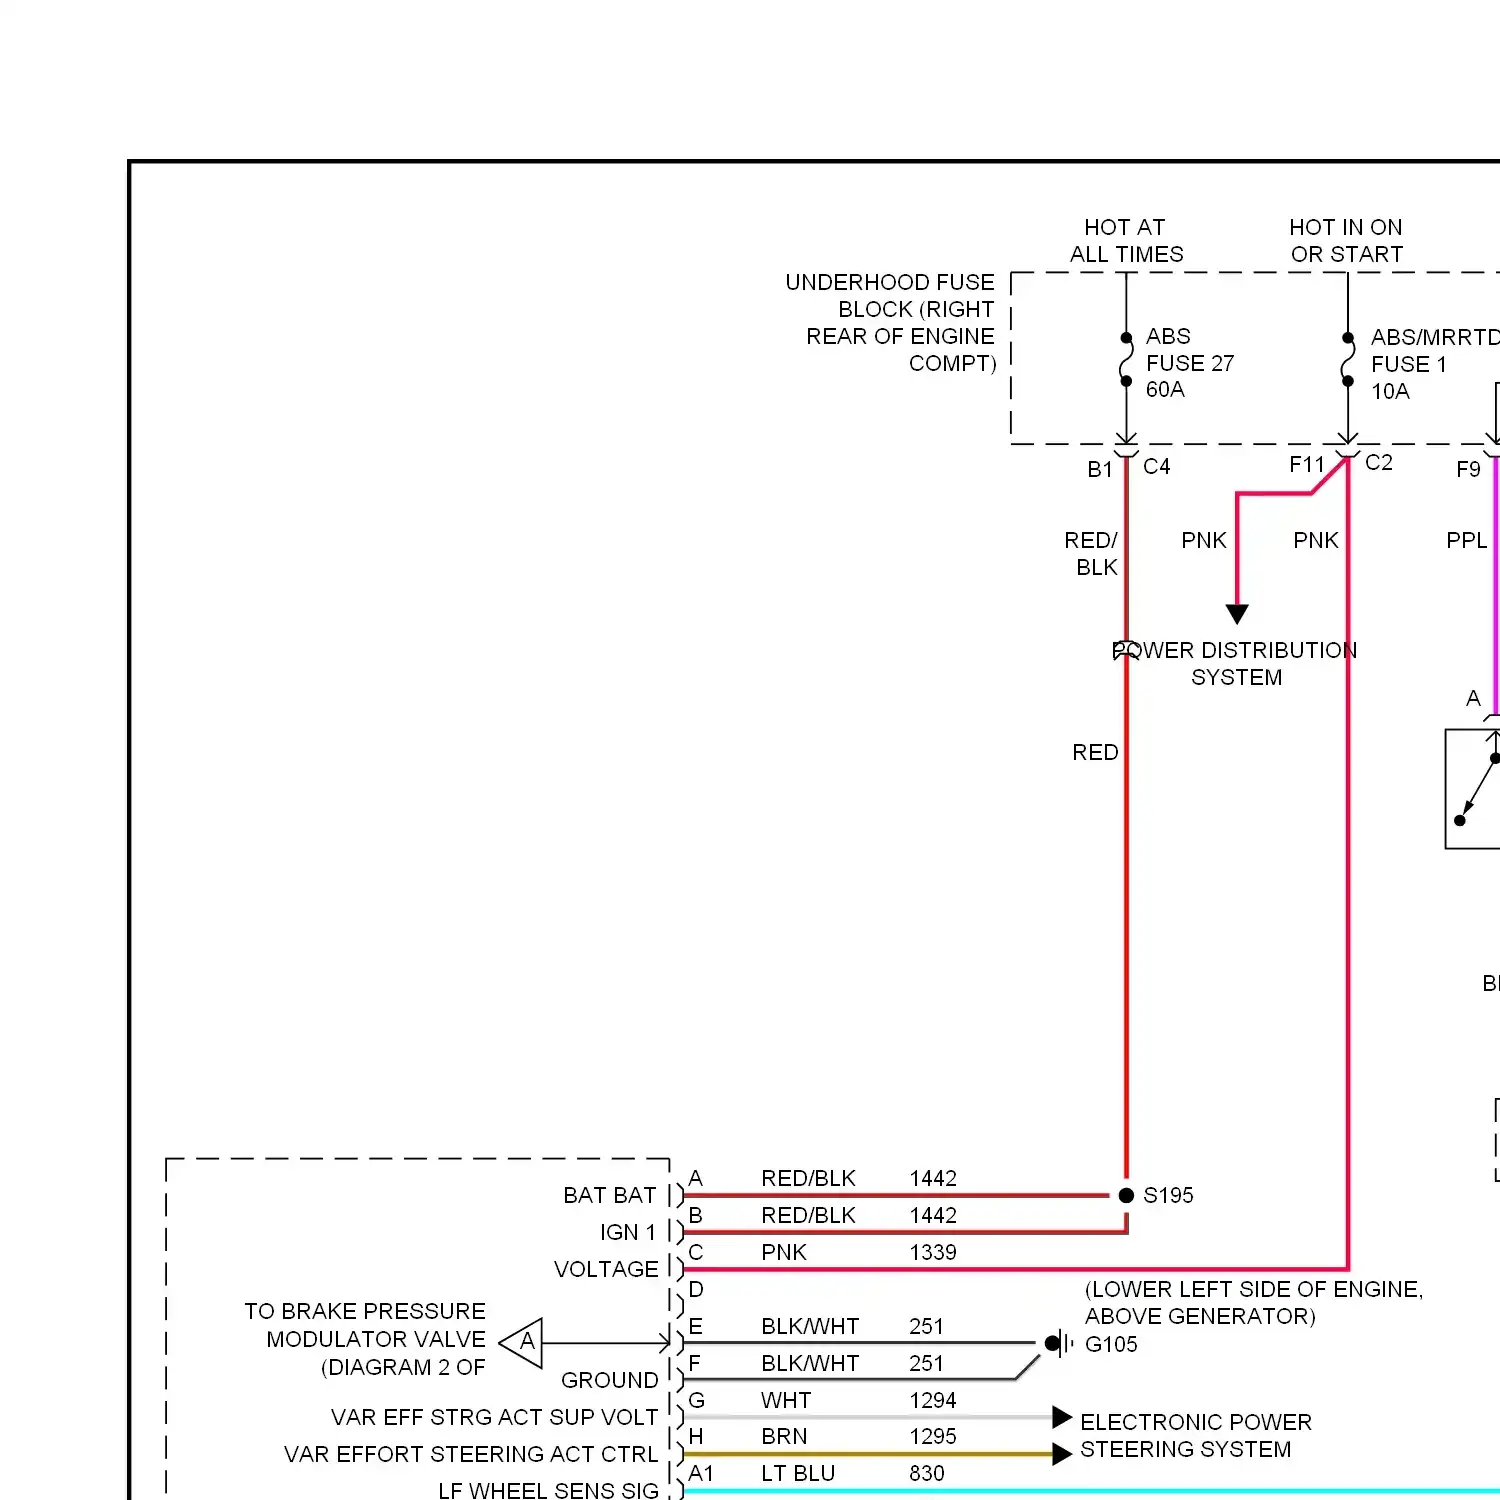1500x1500 pixels.
Task: Click the BLK/WHT label on pin E row
Action: [810, 1326]
